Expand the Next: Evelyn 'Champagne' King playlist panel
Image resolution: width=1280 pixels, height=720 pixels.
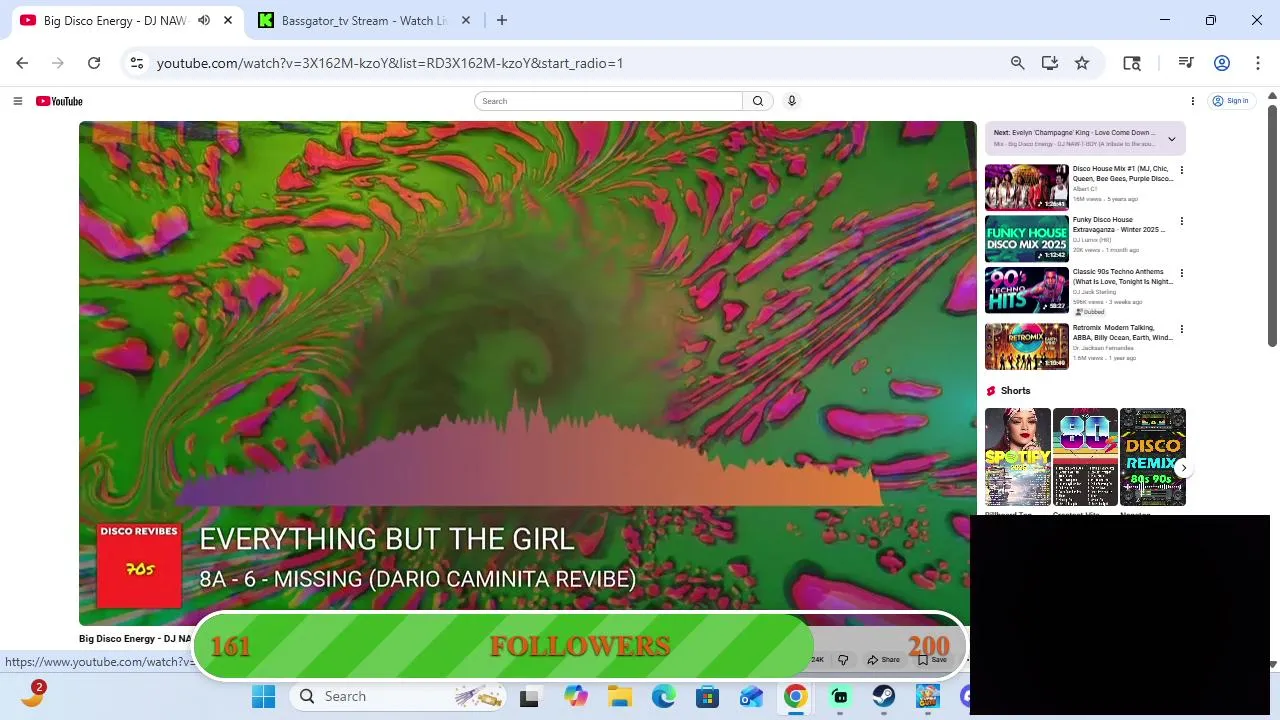1172,139
